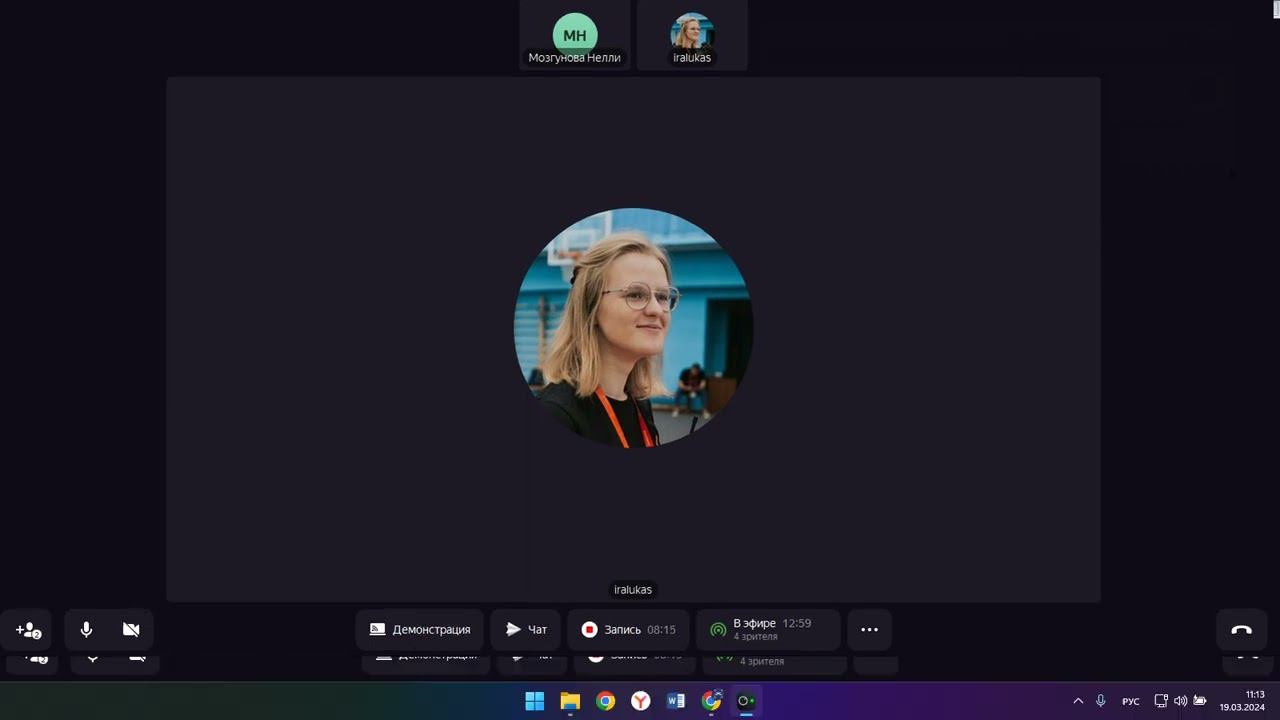Toggle the camera on
This screenshot has height=720, width=1280.
tap(131, 630)
